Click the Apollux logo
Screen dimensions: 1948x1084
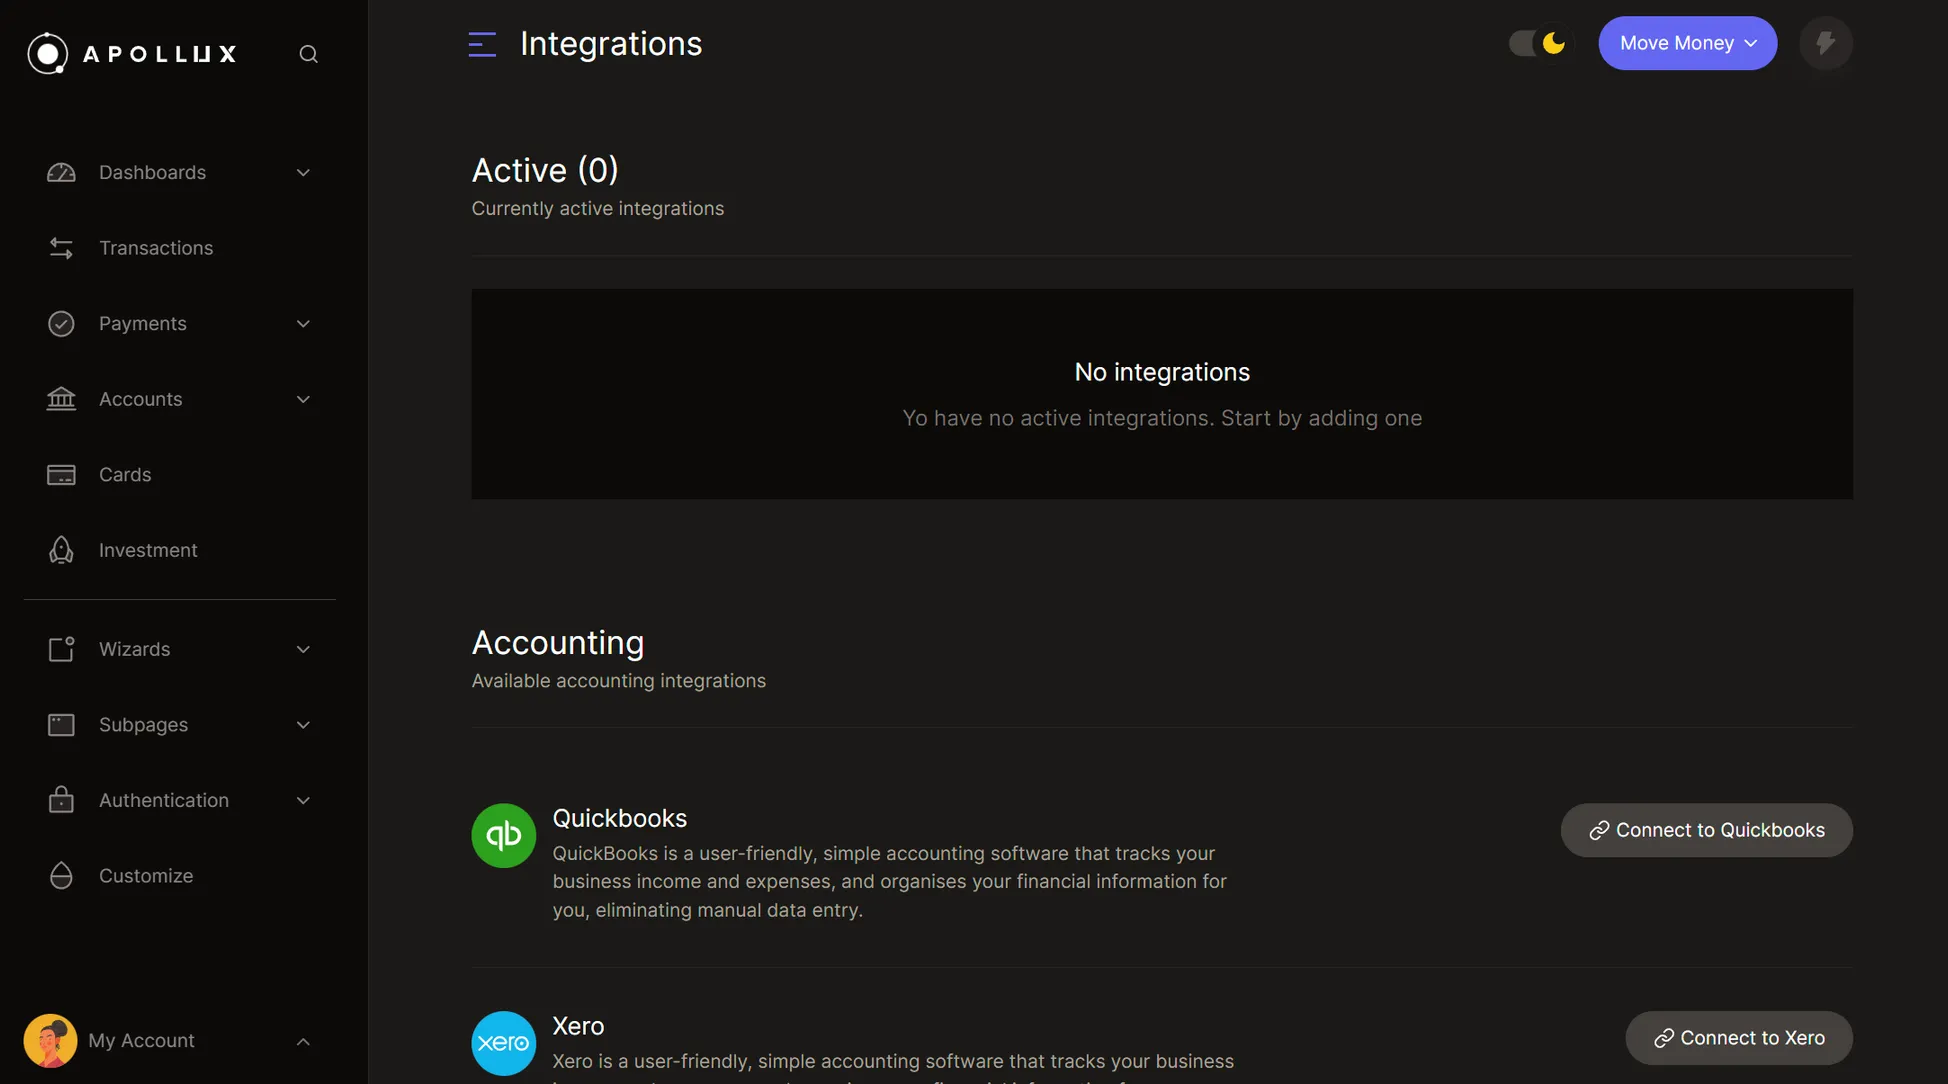coord(132,53)
